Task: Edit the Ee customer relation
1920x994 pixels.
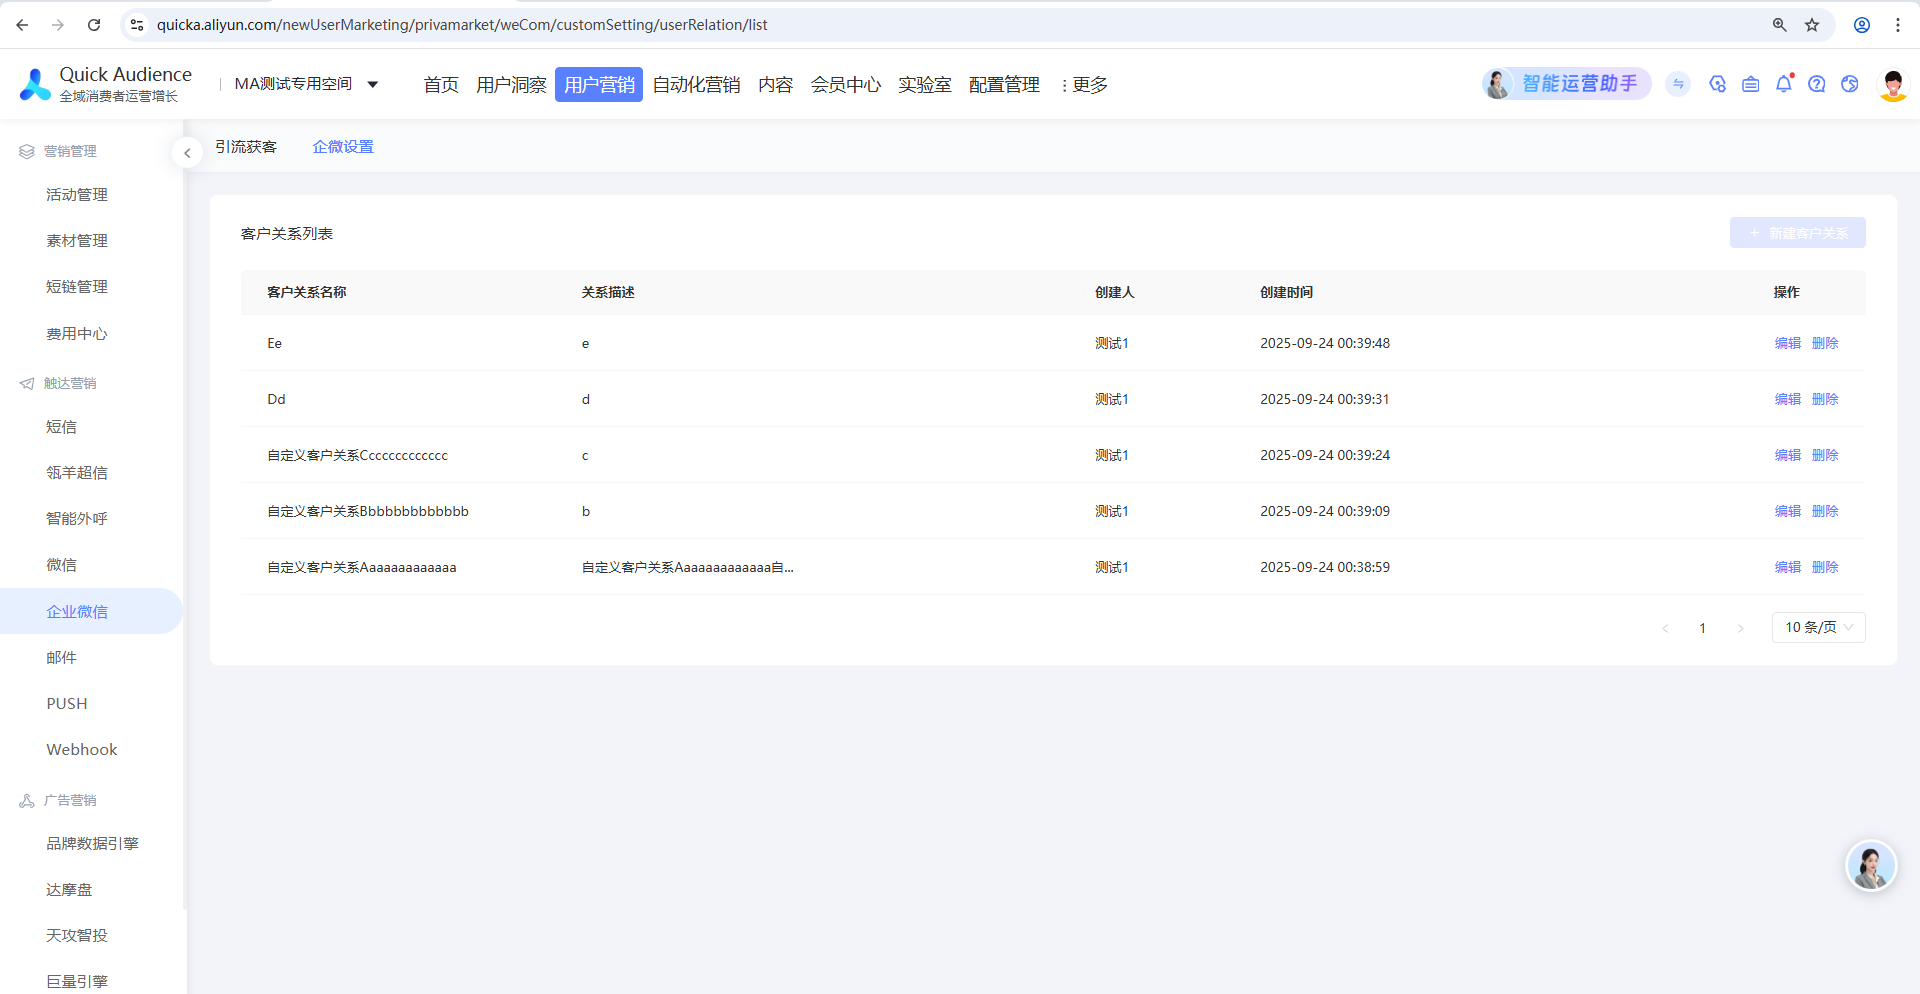Action: pos(1787,343)
